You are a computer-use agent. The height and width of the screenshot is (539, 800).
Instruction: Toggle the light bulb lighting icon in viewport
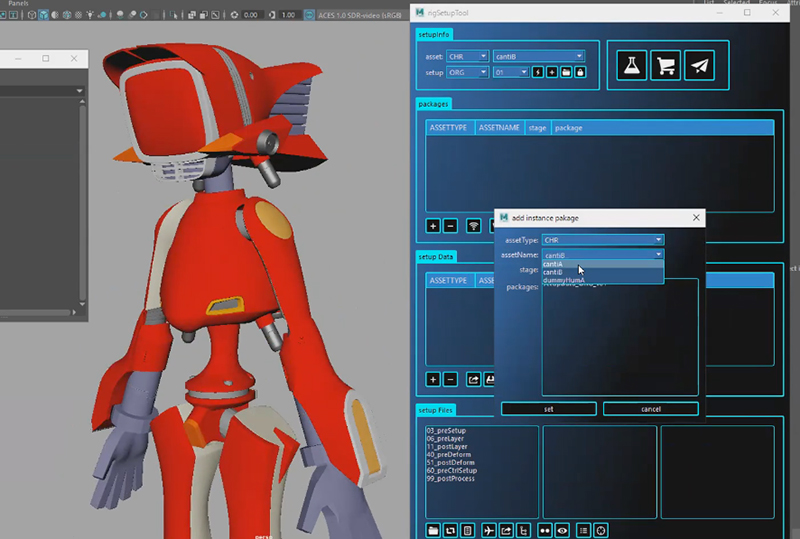pos(90,15)
